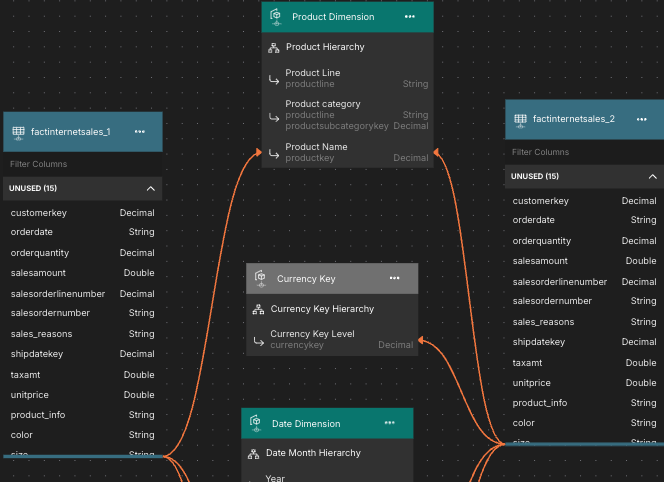Image resolution: width=664 pixels, height=482 pixels.
Task: Click the Currency Key Level arrow icon
Action: point(259,341)
